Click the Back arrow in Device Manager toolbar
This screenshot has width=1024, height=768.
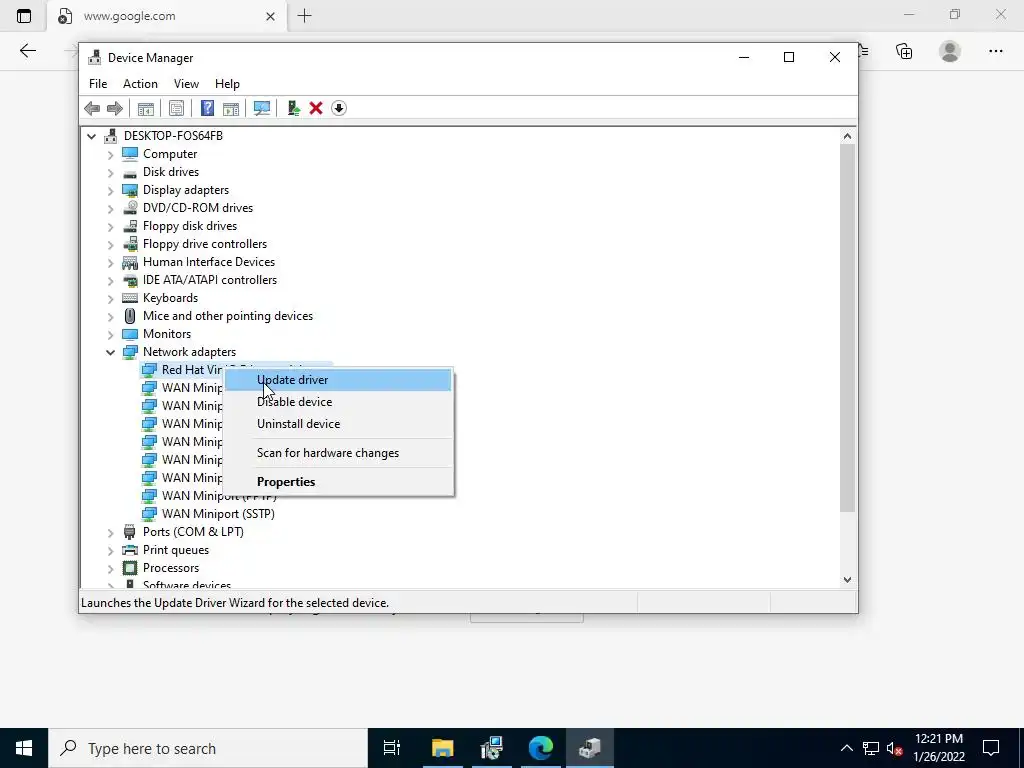click(92, 108)
